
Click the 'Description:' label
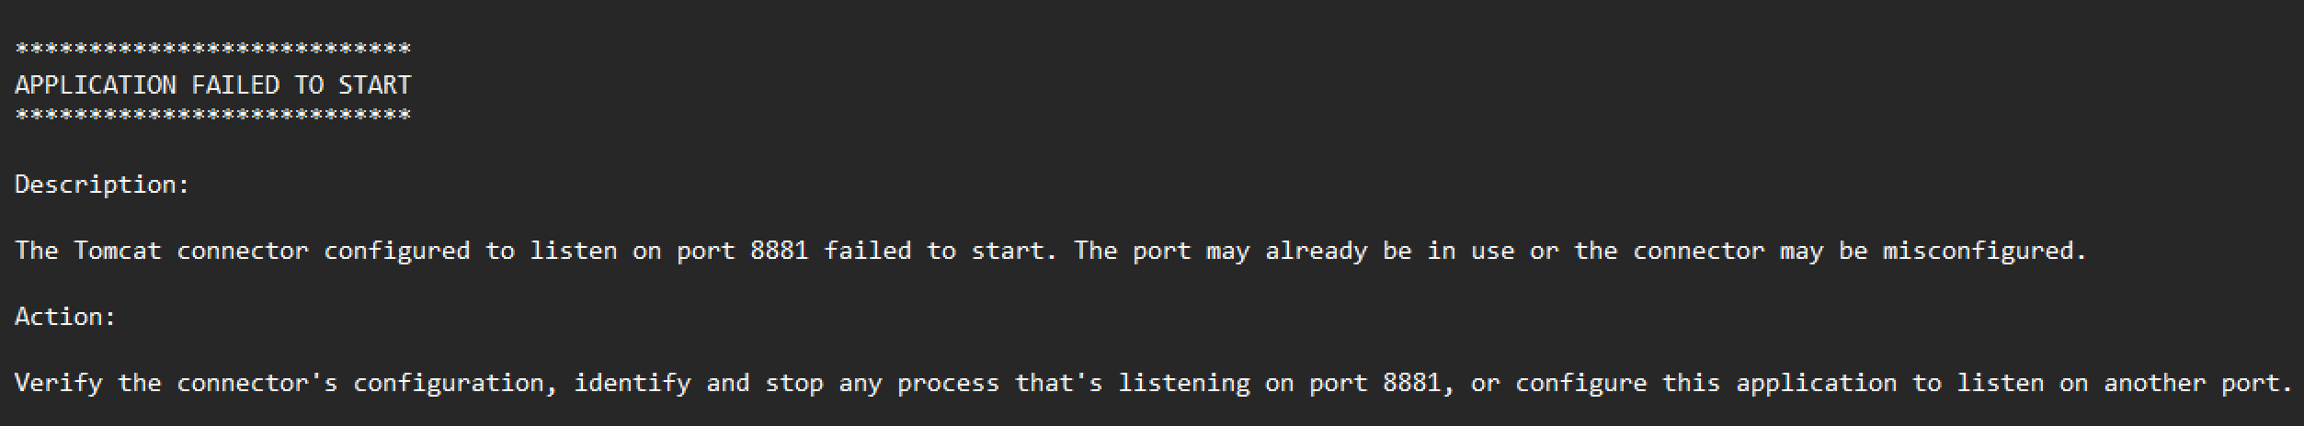coord(102,185)
